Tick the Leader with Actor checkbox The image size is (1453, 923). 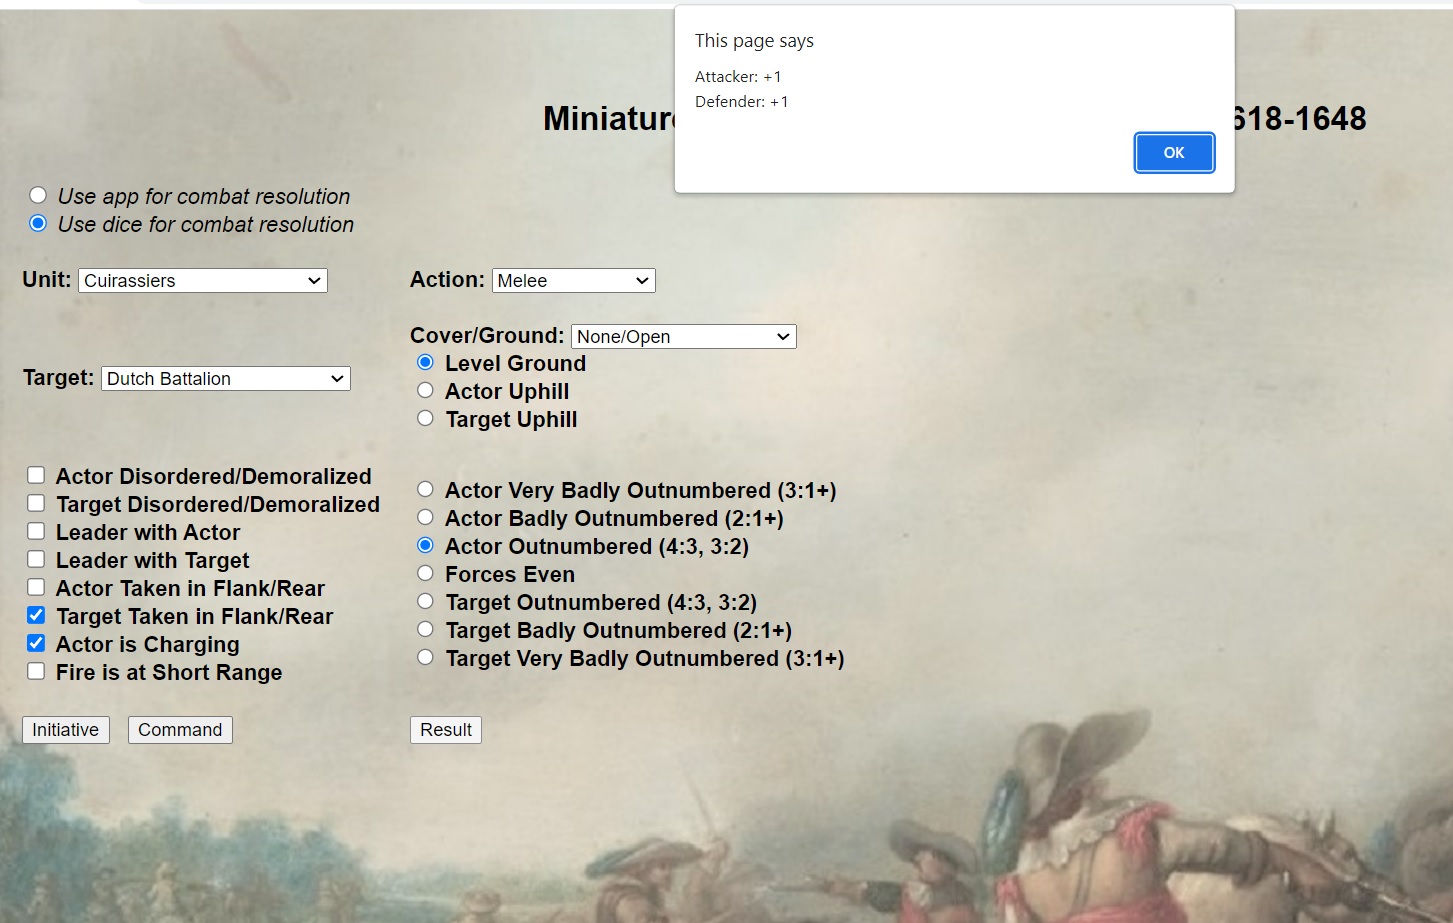click(x=36, y=531)
